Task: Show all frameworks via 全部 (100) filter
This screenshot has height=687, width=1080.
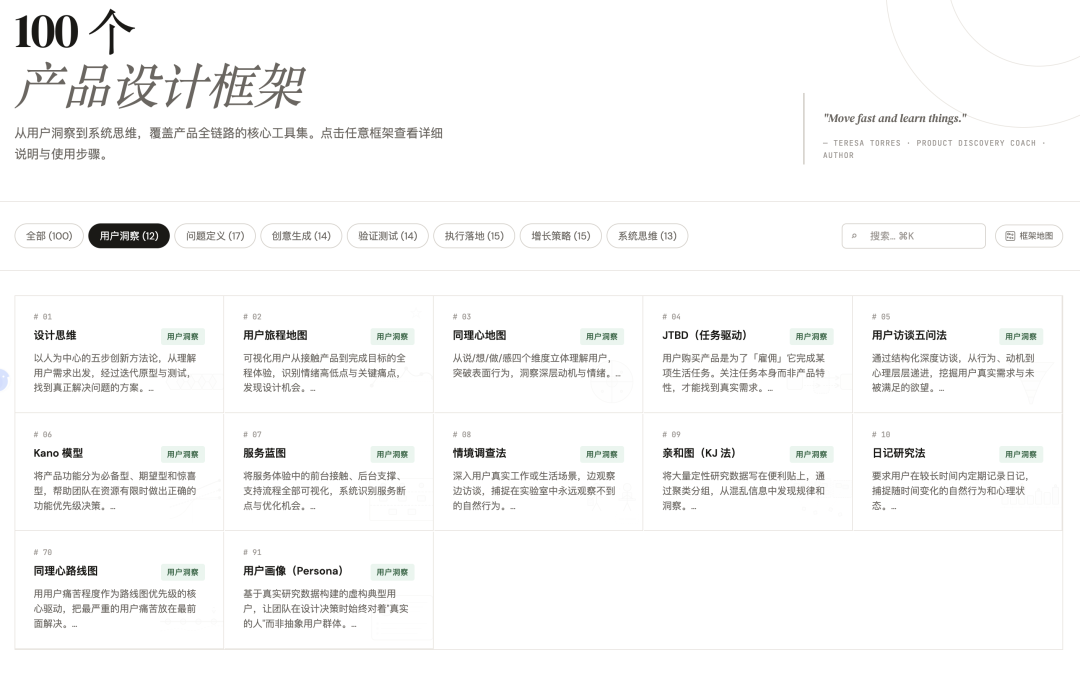Action: coord(49,236)
